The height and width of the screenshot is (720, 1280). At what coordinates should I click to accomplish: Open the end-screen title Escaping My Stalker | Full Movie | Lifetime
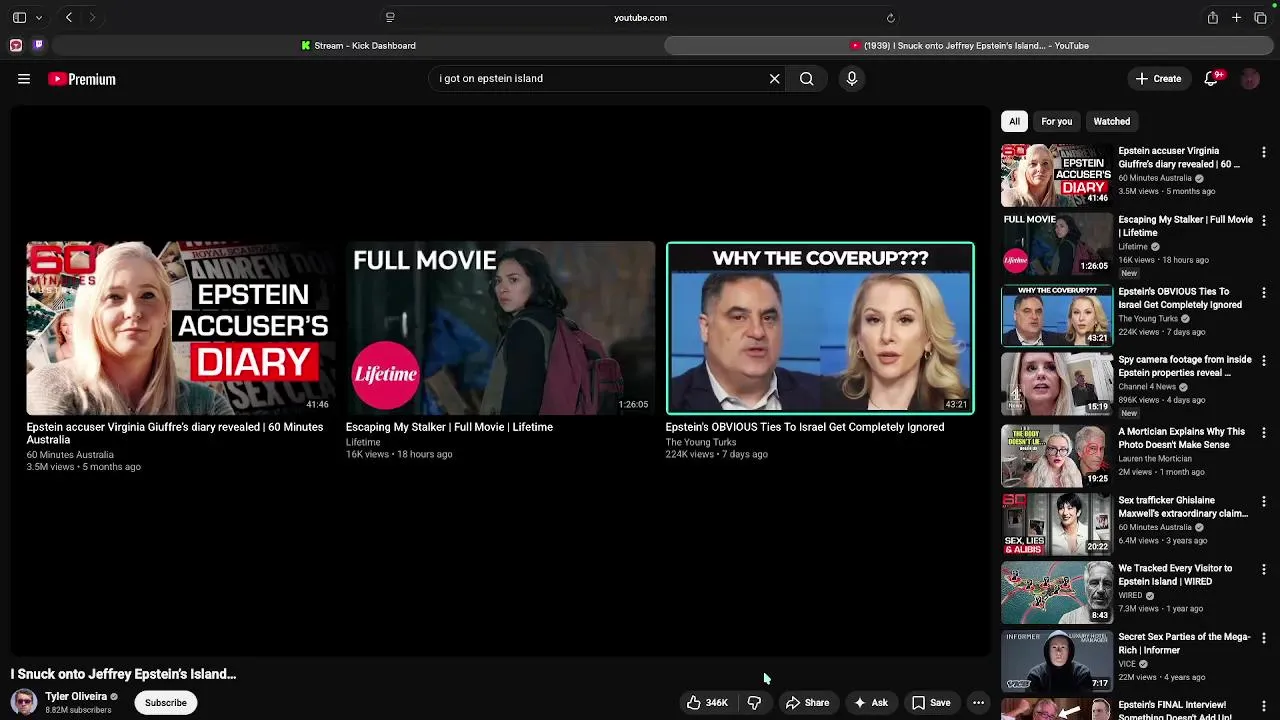point(449,427)
